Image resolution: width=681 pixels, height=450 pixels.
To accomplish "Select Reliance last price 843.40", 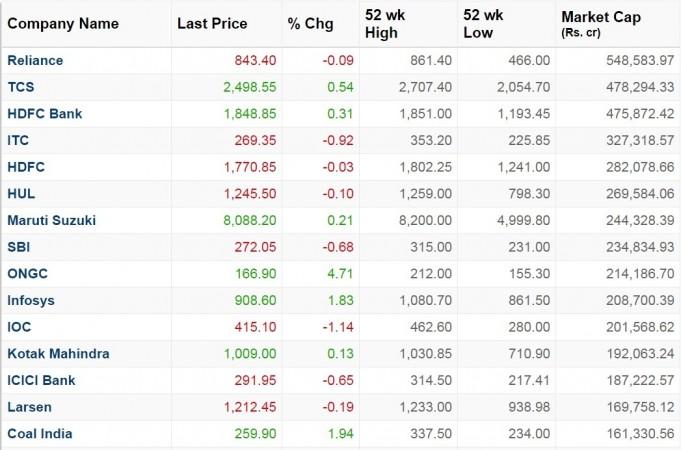I will pos(255,60).
